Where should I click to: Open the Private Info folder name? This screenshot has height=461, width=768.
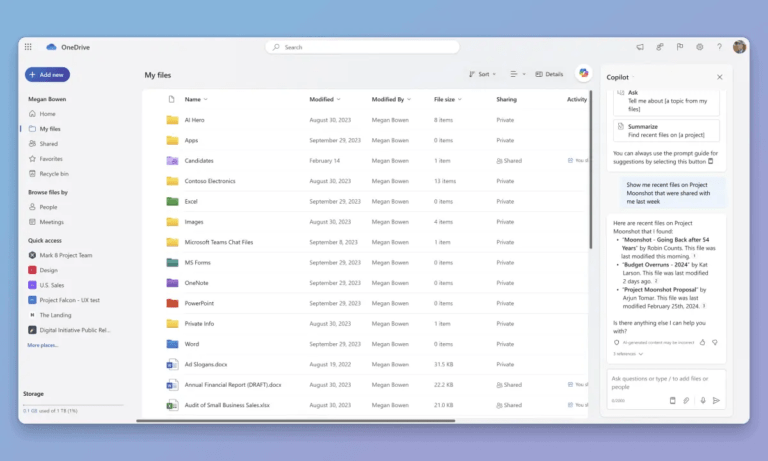[199, 324]
